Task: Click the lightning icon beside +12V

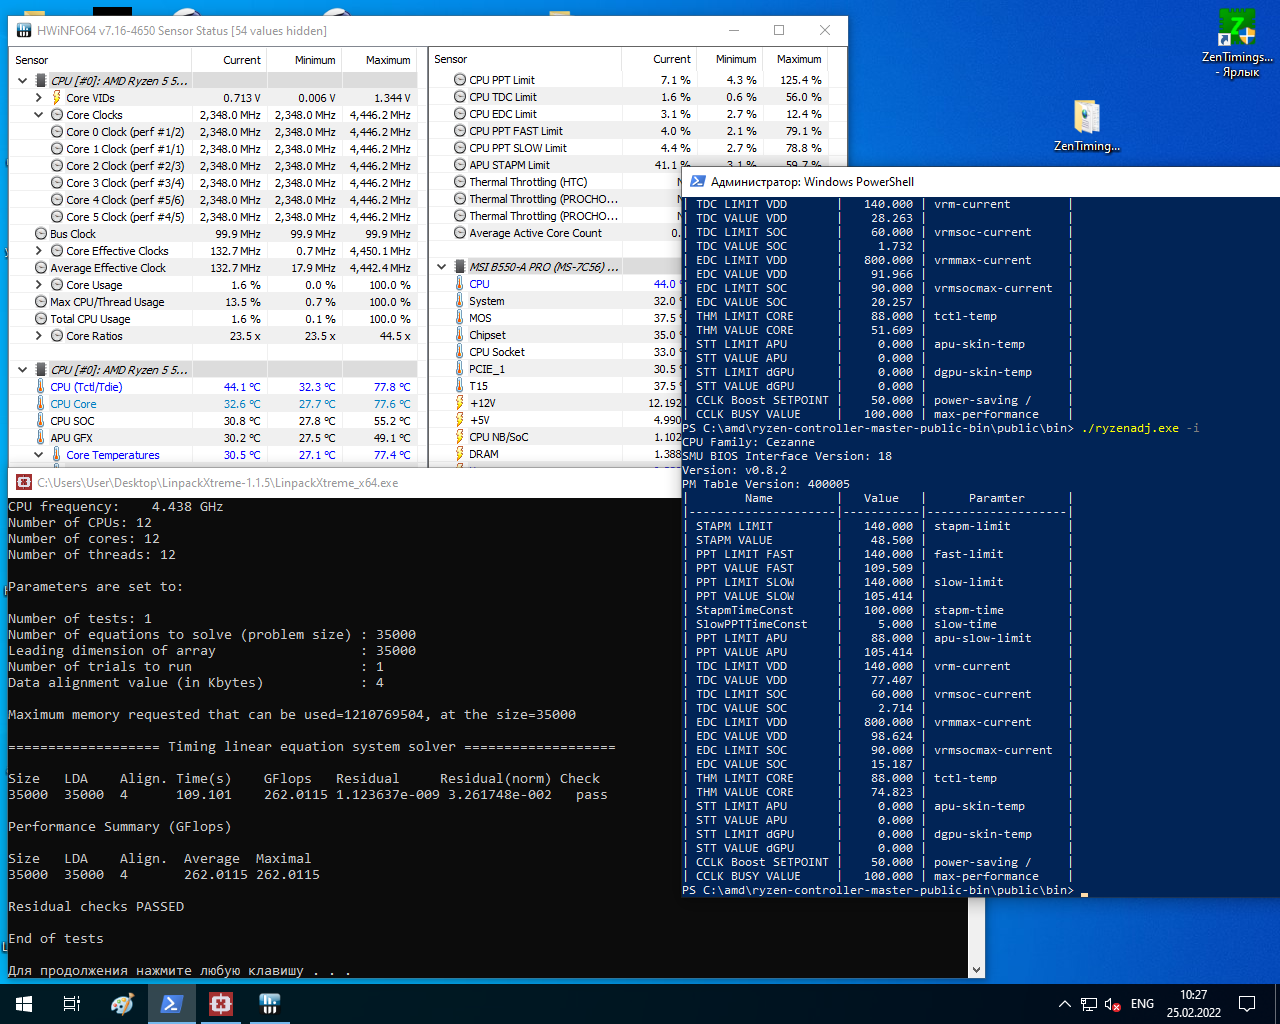Action: click(x=460, y=403)
